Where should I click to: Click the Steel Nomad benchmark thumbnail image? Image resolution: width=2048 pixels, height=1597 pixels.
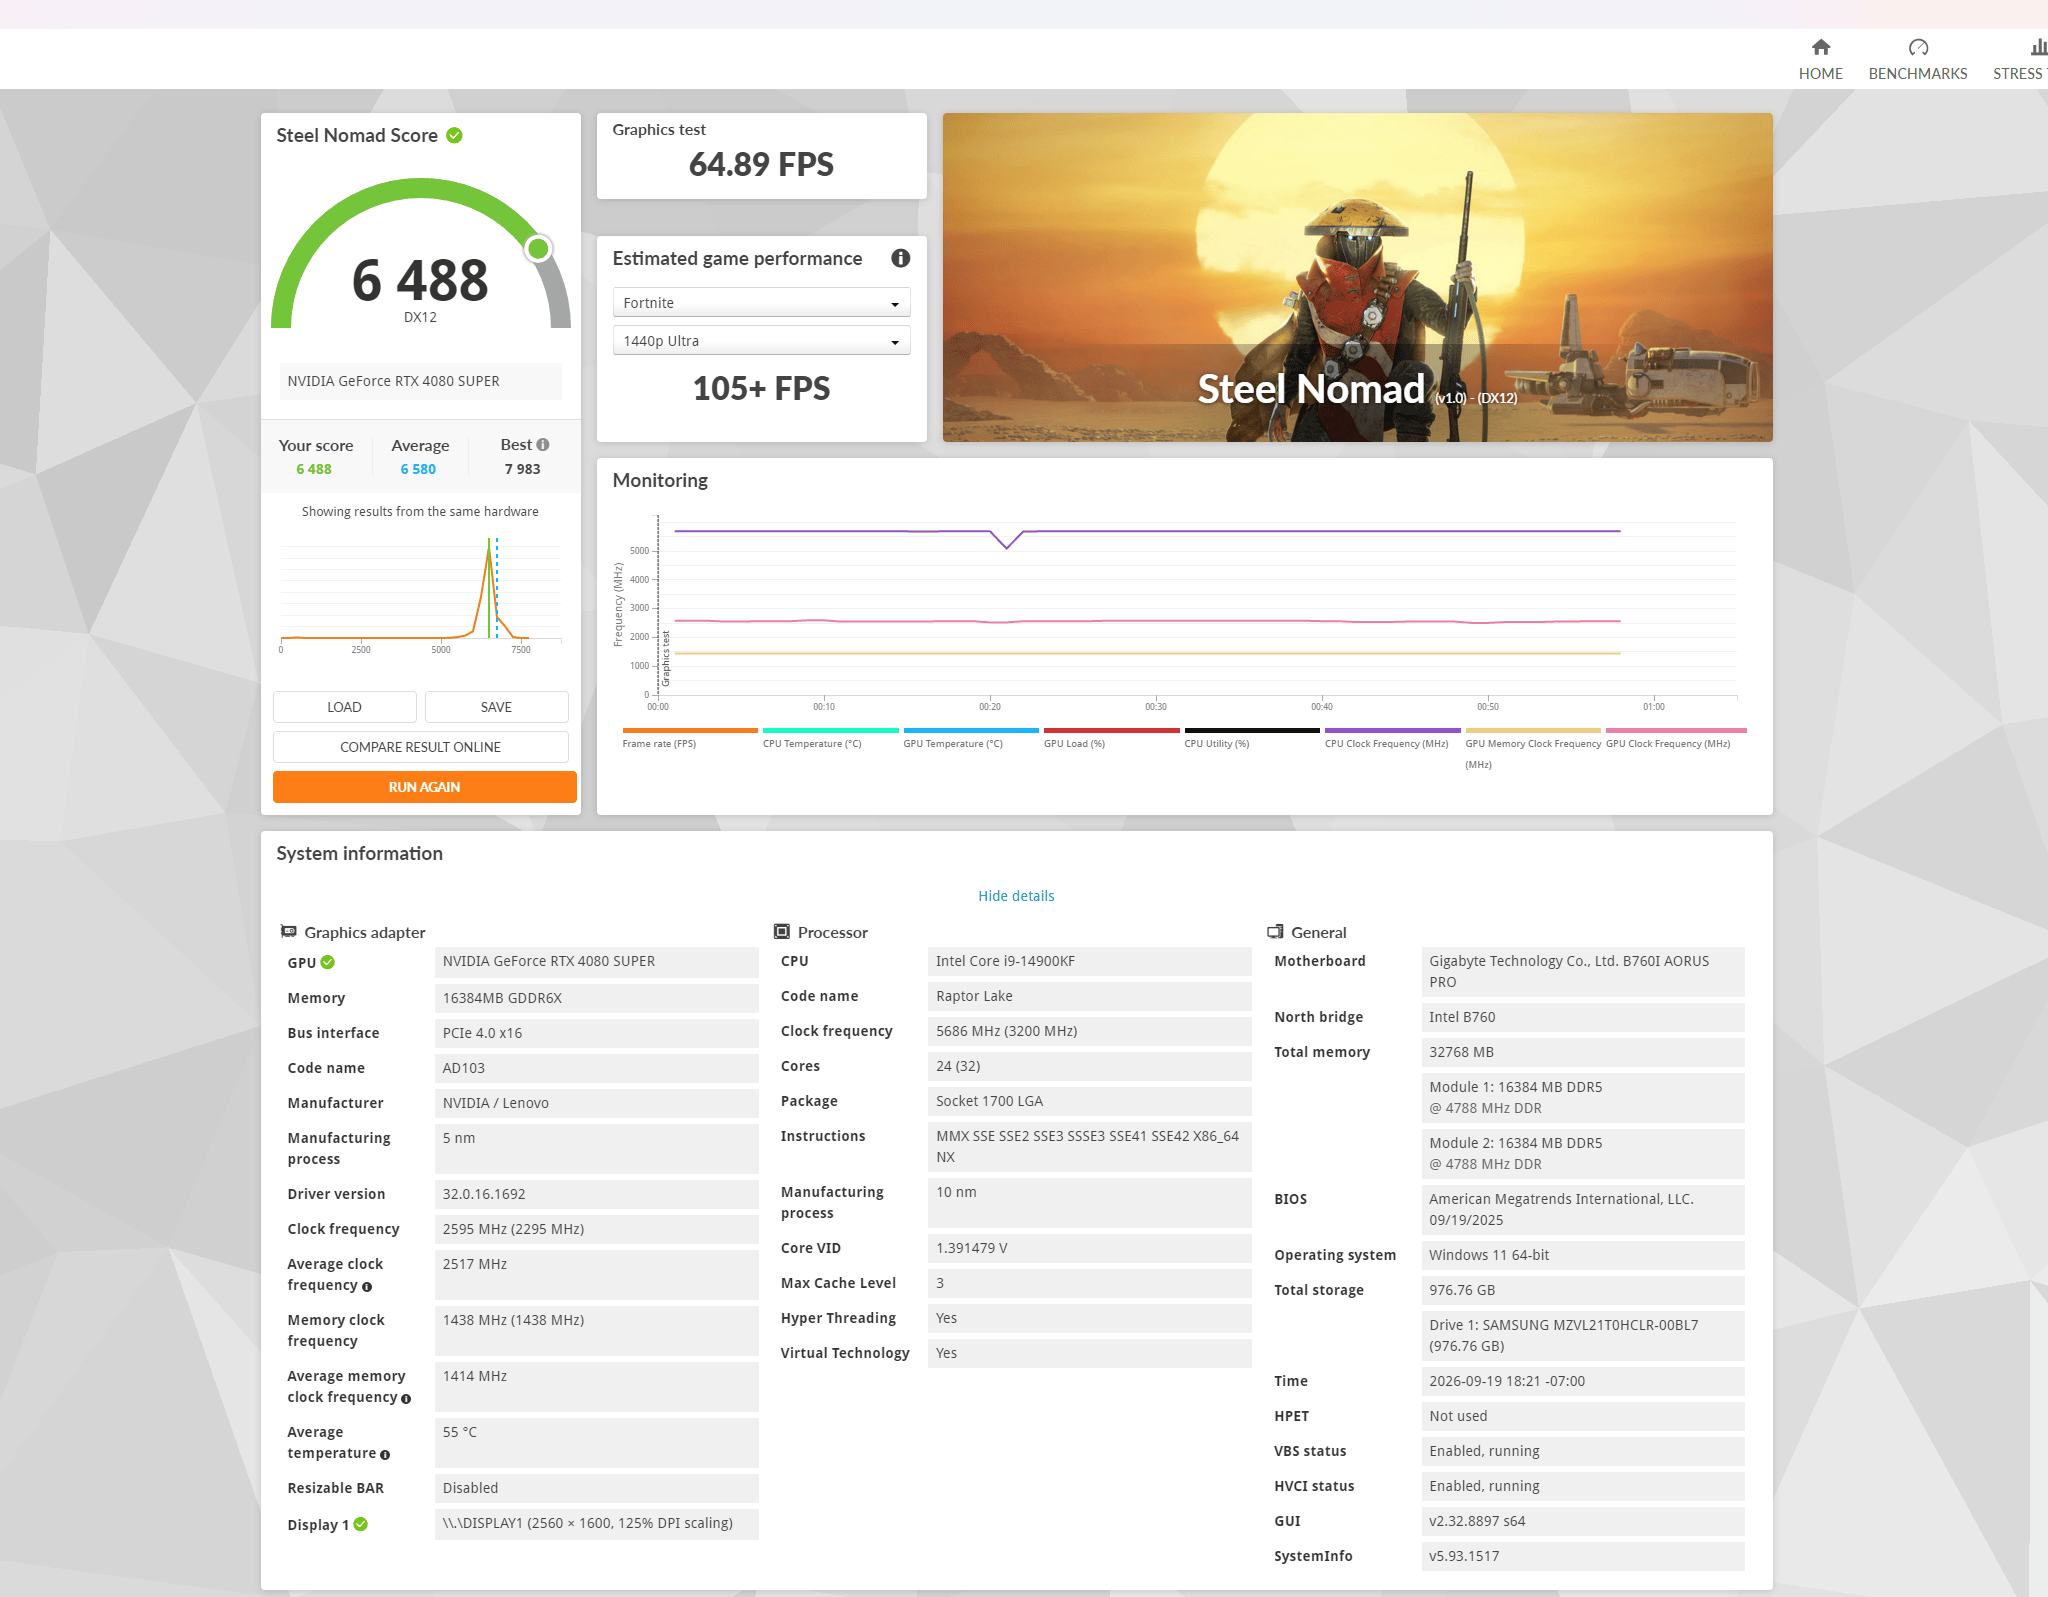coord(1357,277)
